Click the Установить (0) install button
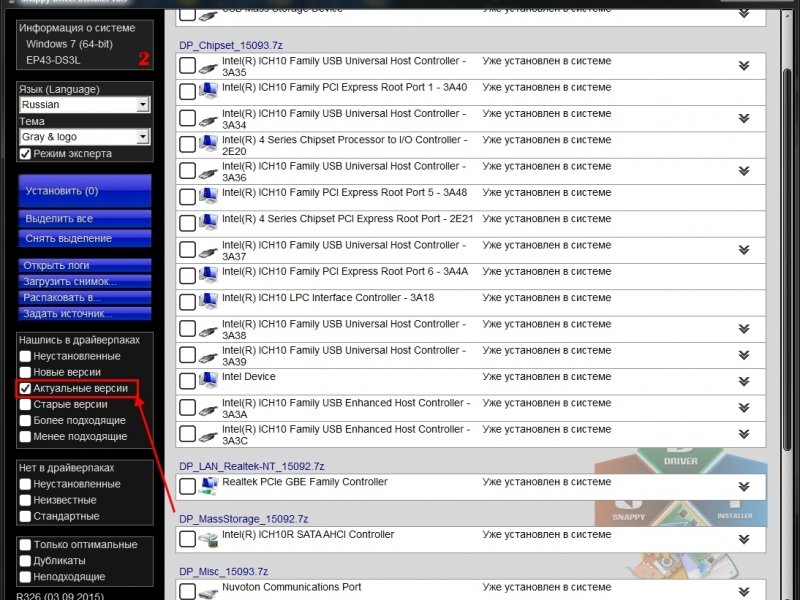 85,191
